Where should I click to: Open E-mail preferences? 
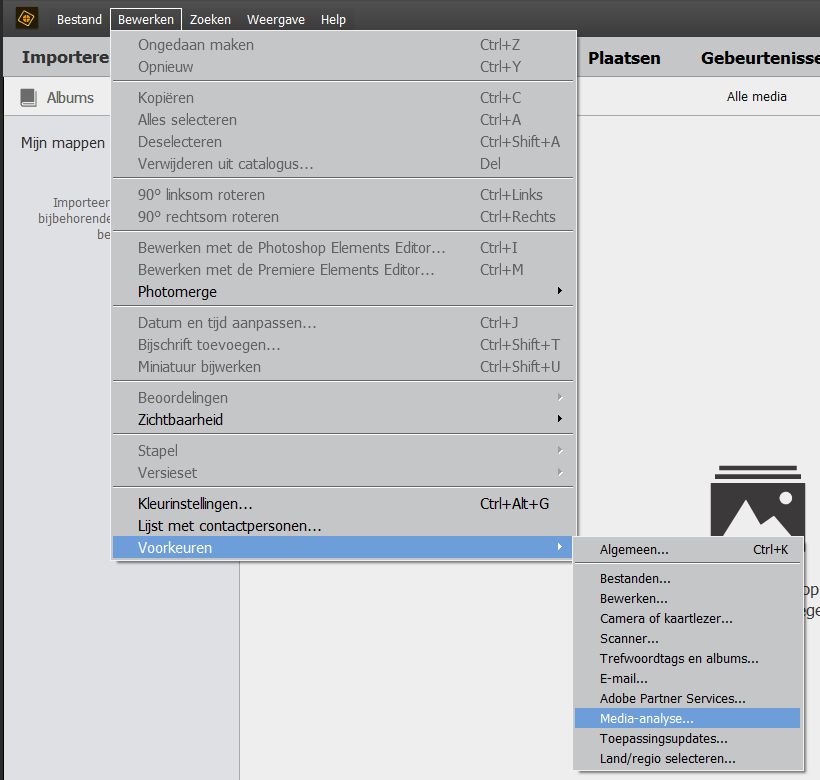pos(688,678)
